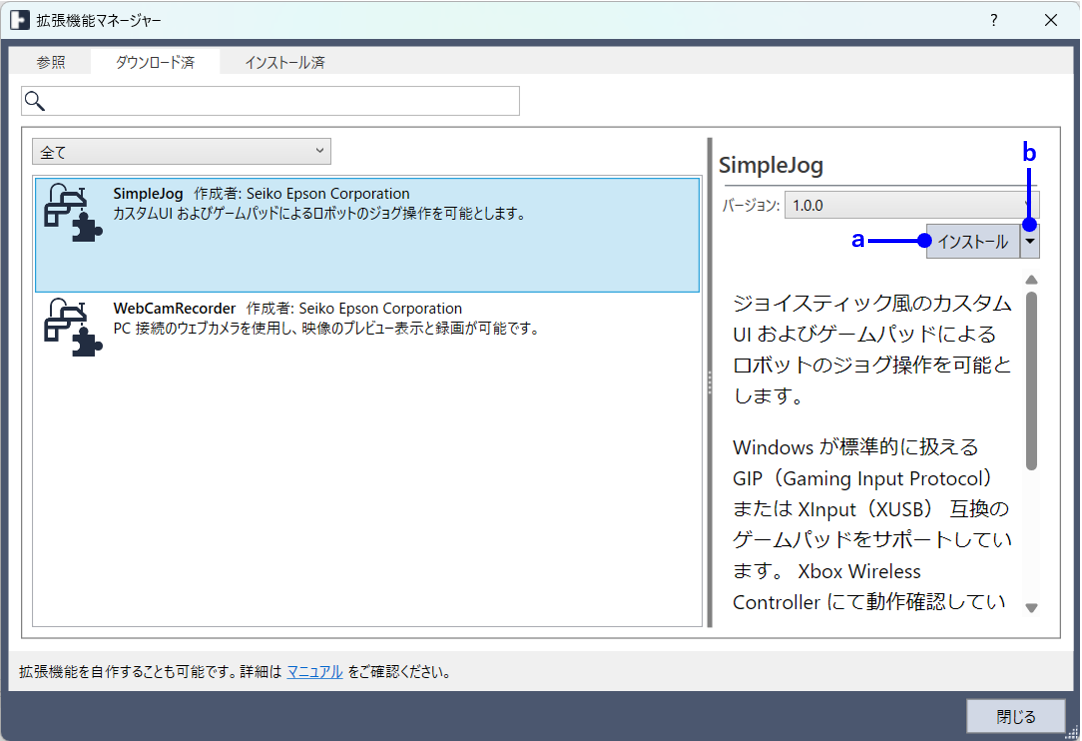The height and width of the screenshot is (741, 1082).
Task: Select the ダウンロード済 tab
Action: [x=155, y=62]
